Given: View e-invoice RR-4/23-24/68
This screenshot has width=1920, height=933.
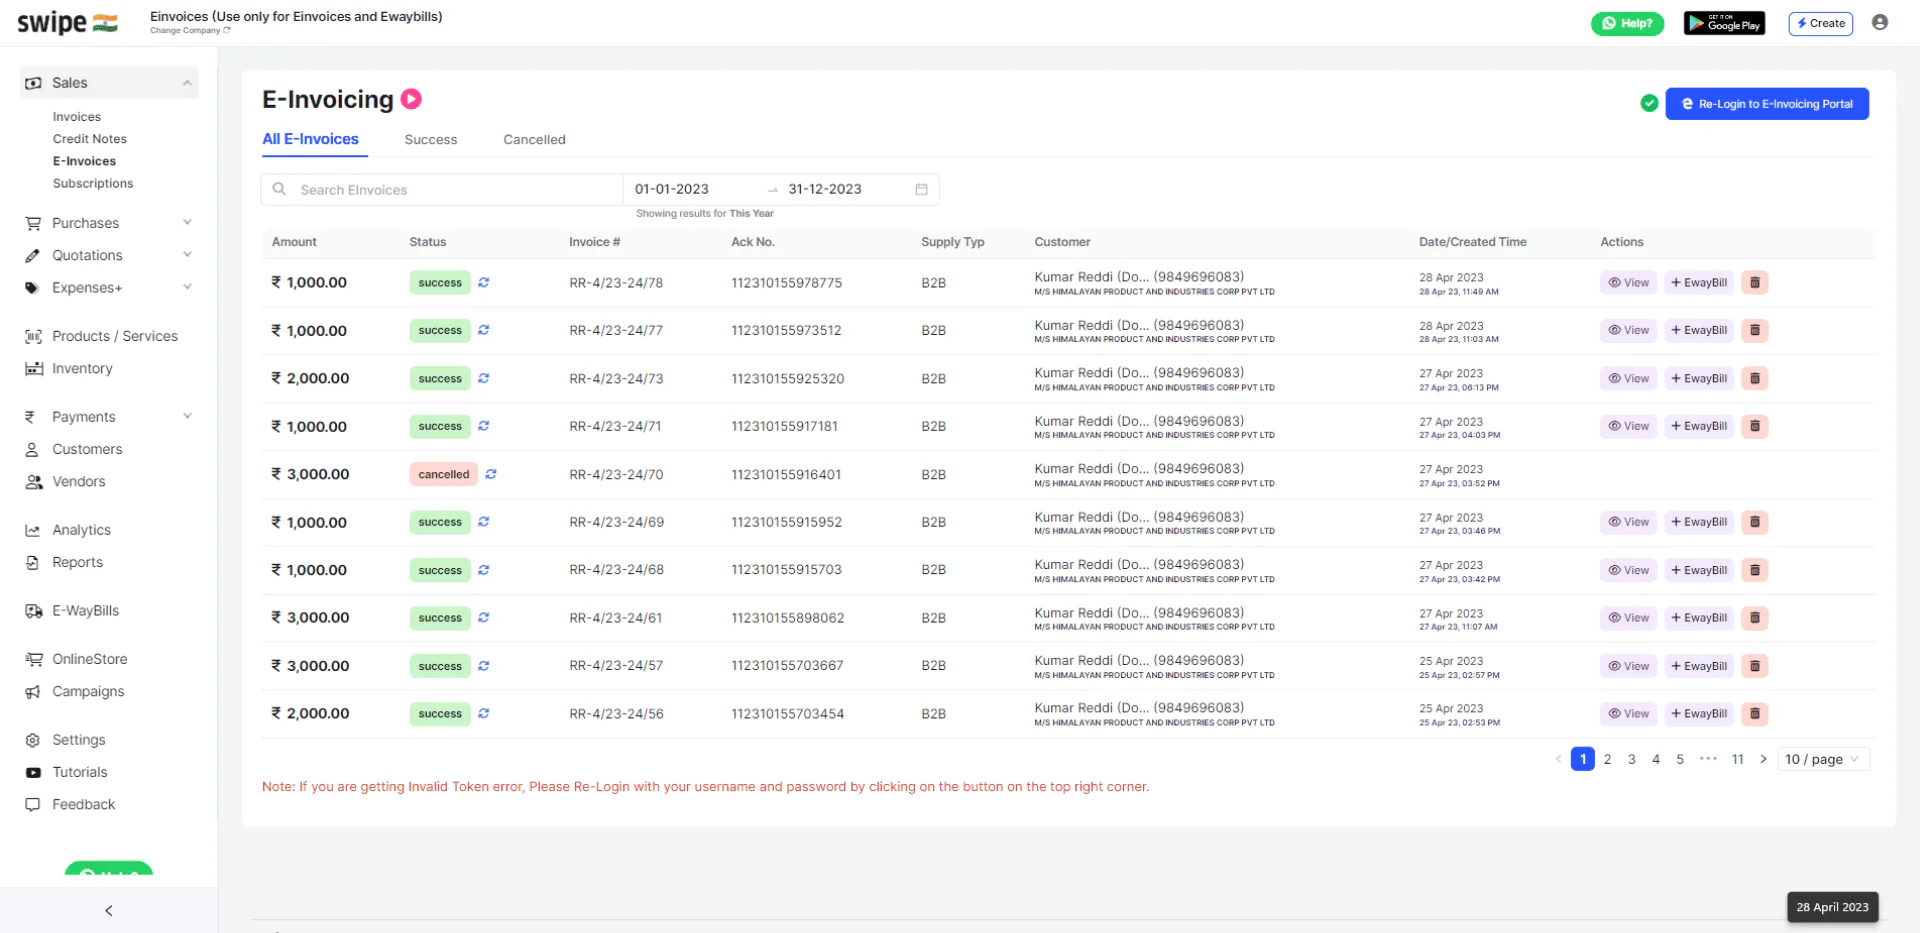Looking at the screenshot, I should pos(1629,571).
